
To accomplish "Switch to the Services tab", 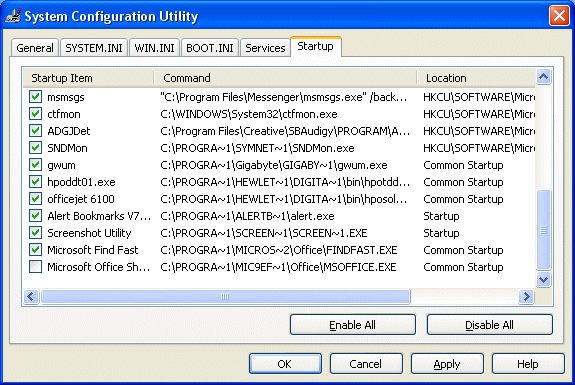I will coord(265,48).
